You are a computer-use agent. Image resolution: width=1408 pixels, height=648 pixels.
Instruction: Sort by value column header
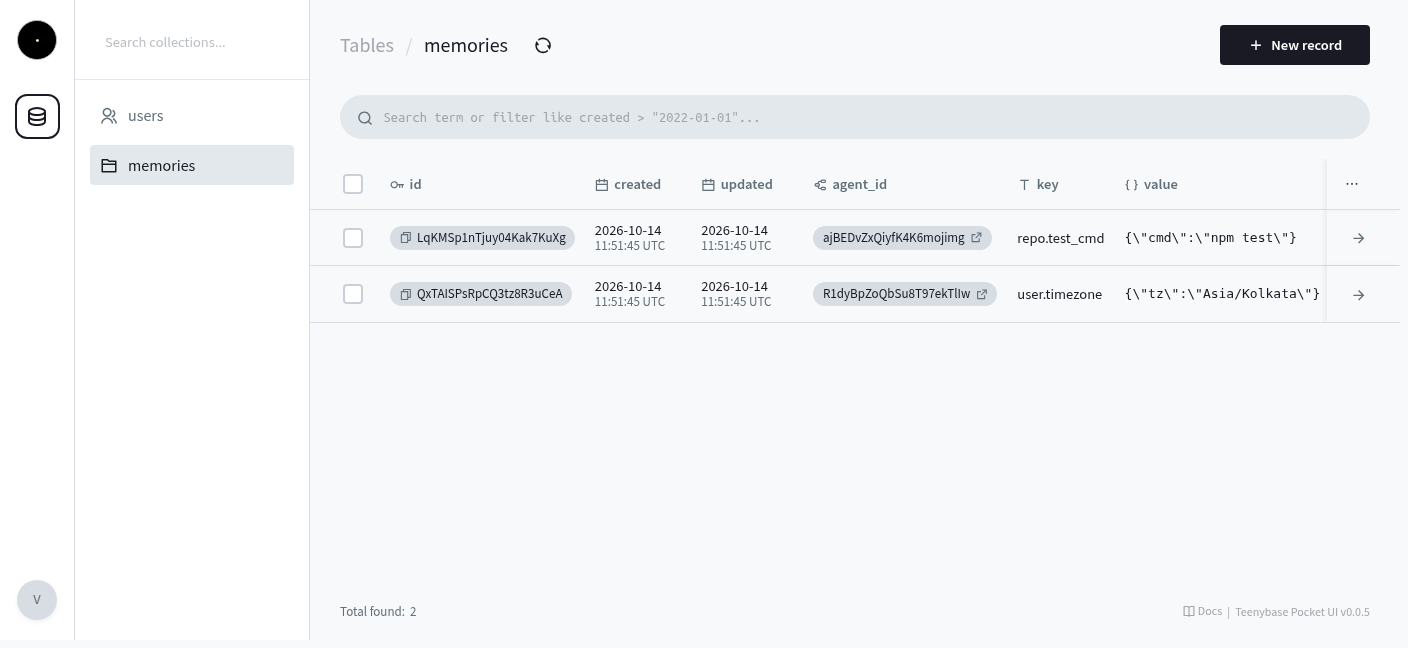1151,184
